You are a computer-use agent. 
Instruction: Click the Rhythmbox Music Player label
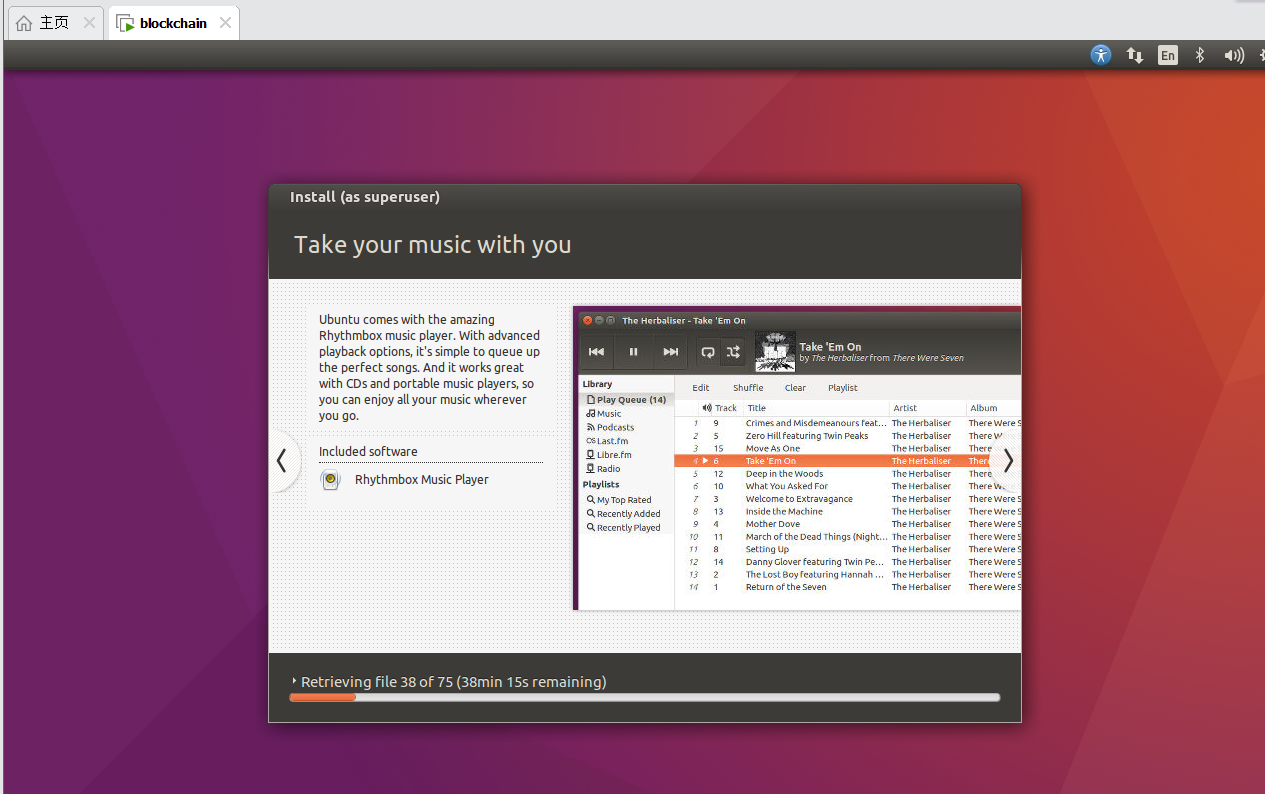coord(421,480)
